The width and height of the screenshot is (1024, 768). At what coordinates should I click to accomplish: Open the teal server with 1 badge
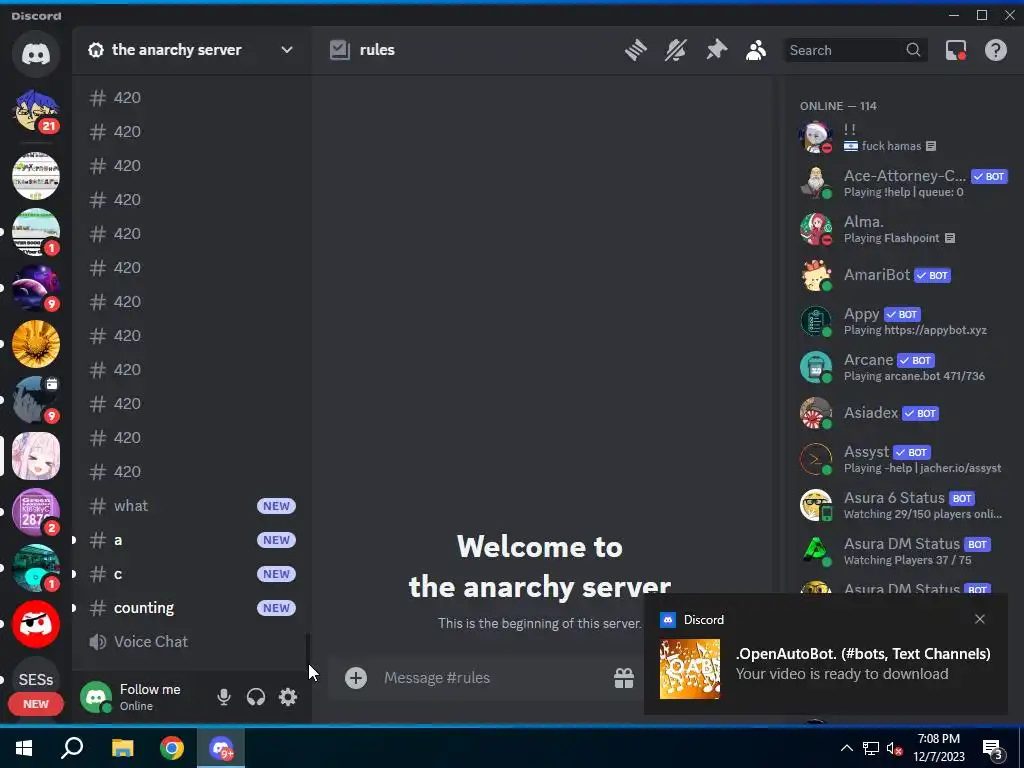click(36, 568)
